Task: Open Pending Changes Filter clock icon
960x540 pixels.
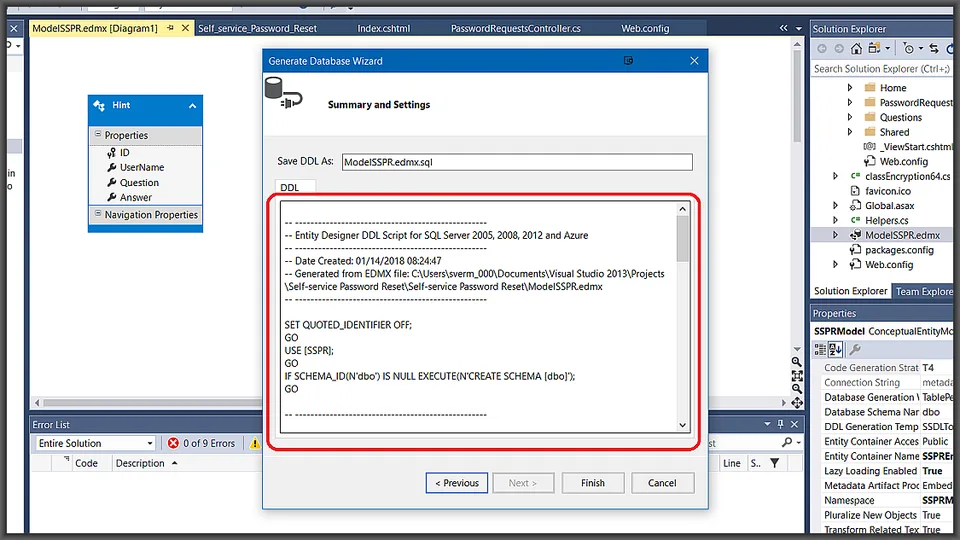Action: tap(911, 48)
